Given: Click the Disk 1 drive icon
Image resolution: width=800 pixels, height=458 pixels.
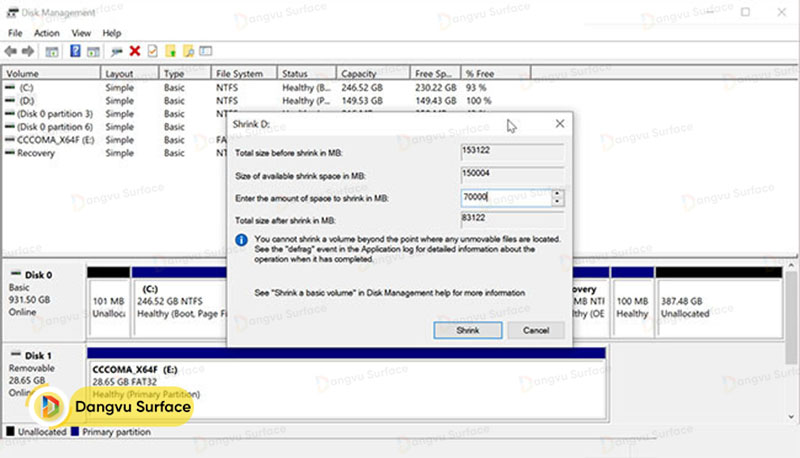Looking at the screenshot, I should [16, 354].
